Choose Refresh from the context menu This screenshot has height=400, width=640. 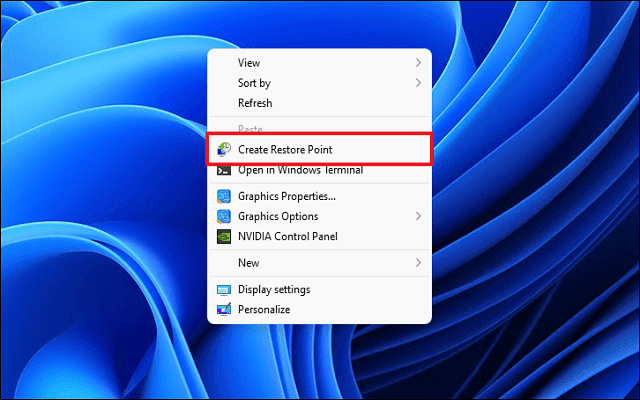tap(319, 103)
